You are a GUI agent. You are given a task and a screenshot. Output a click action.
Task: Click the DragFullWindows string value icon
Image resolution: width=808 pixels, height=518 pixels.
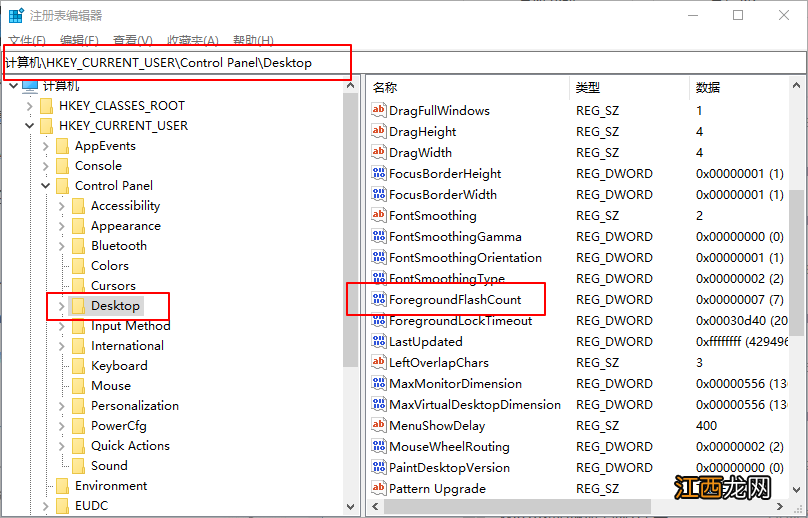tap(378, 111)
